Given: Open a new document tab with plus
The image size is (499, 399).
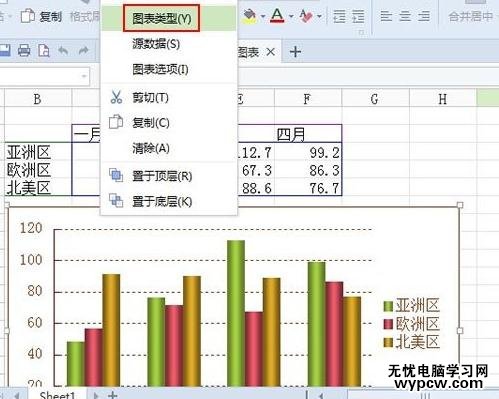Looking at the screenshot, I should tap(295, 52).
